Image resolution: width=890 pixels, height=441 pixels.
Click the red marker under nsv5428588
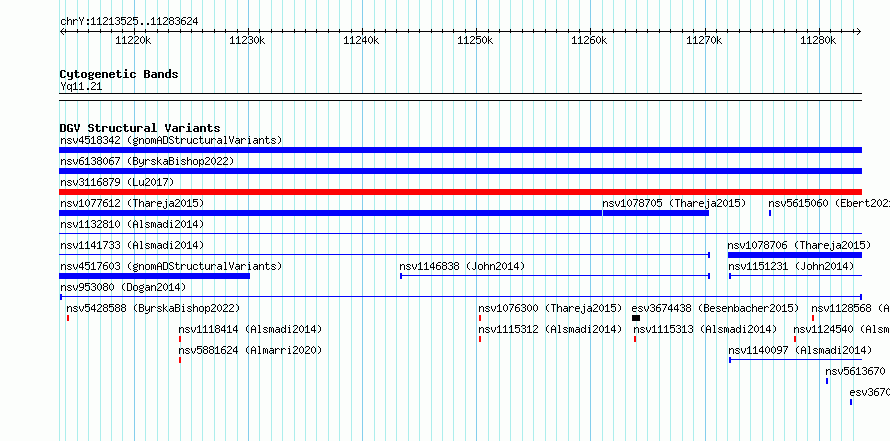[68, 318]
